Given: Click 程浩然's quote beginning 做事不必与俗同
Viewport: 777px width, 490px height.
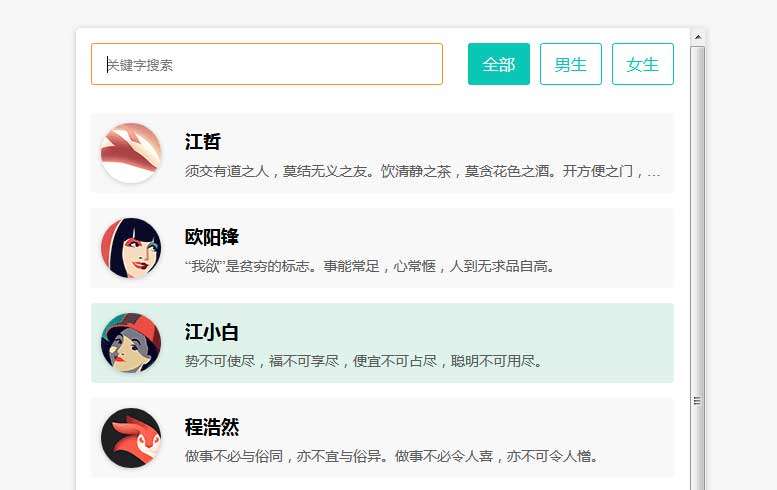Looking at the screenshot, I should coord(392,456).
